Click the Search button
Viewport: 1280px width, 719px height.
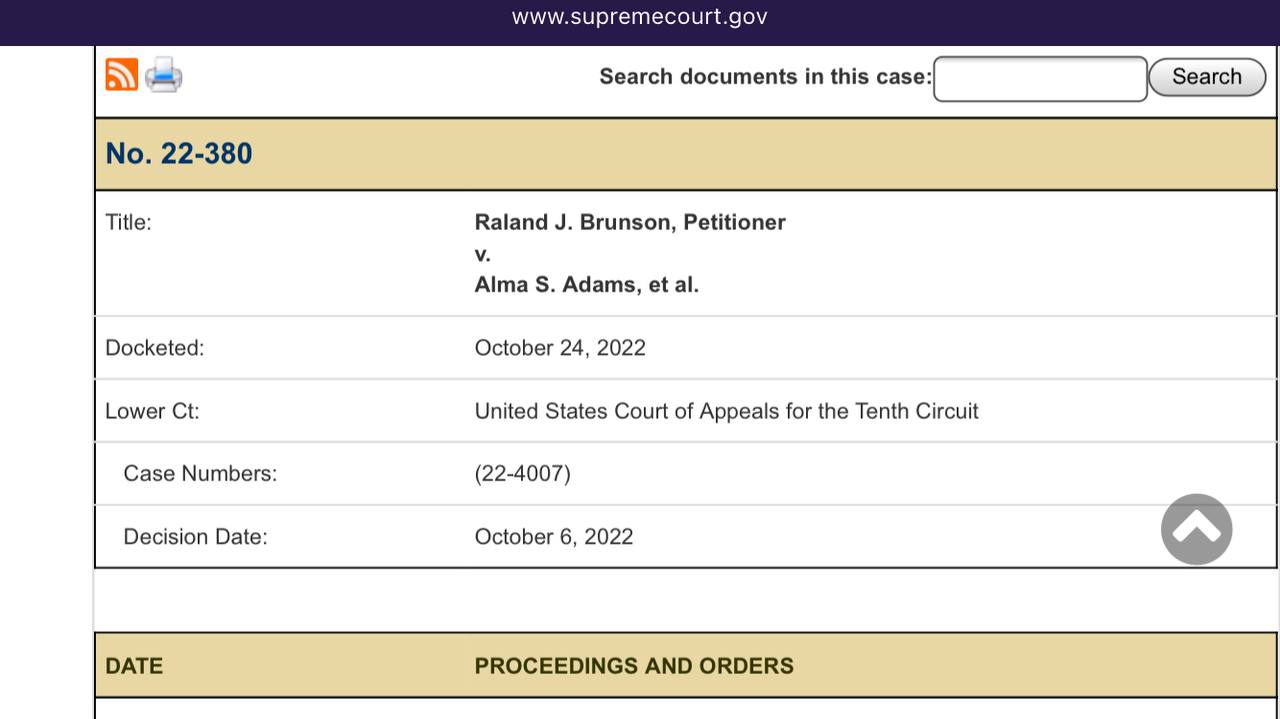[1206, 77]
